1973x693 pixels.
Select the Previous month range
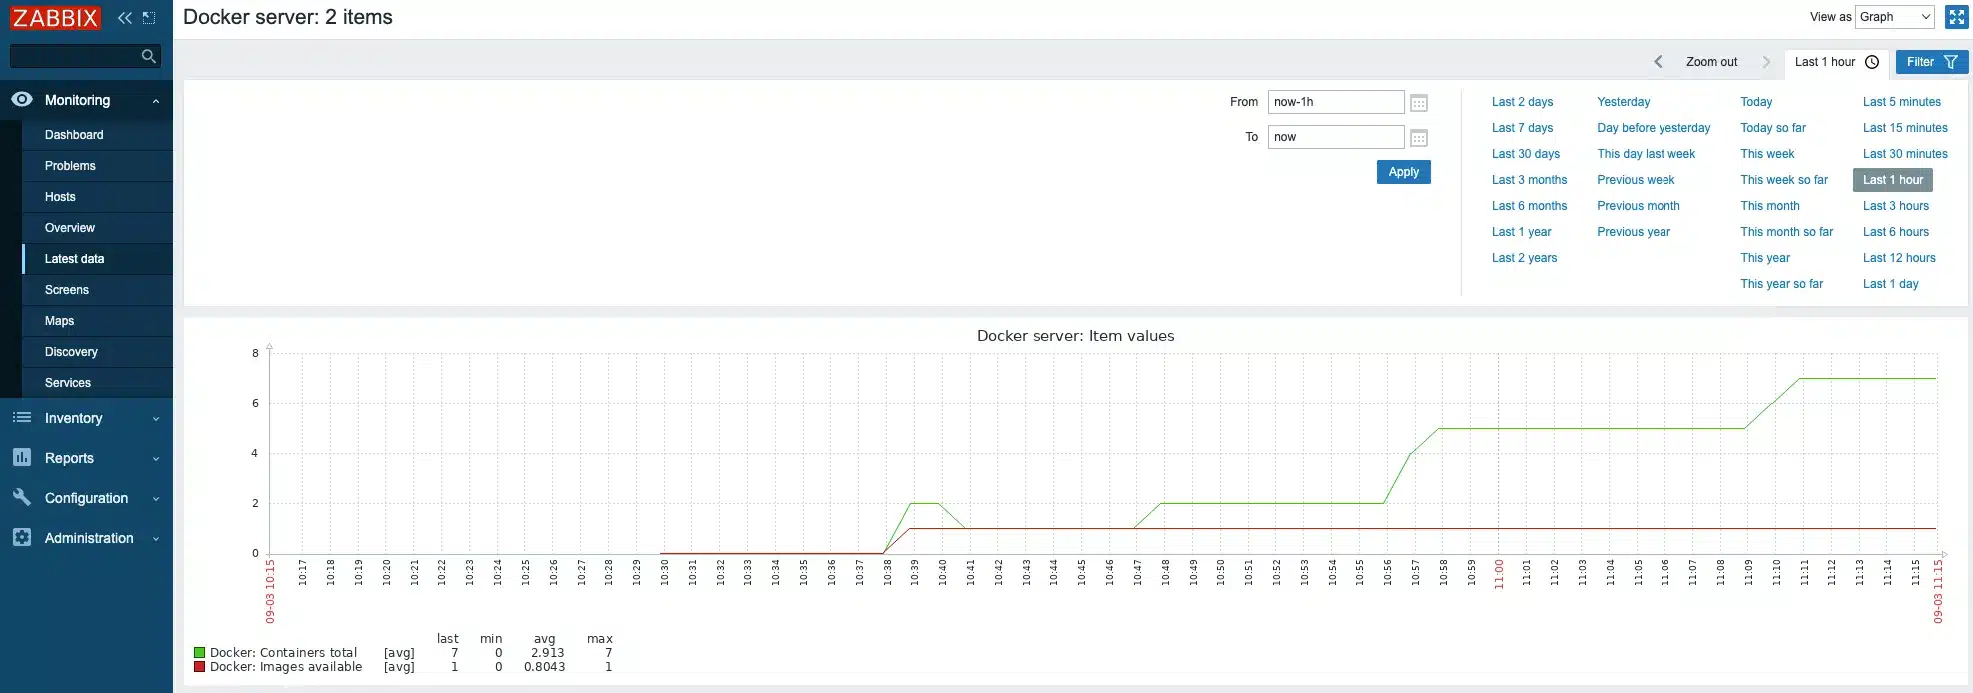tap(1638, 206)
